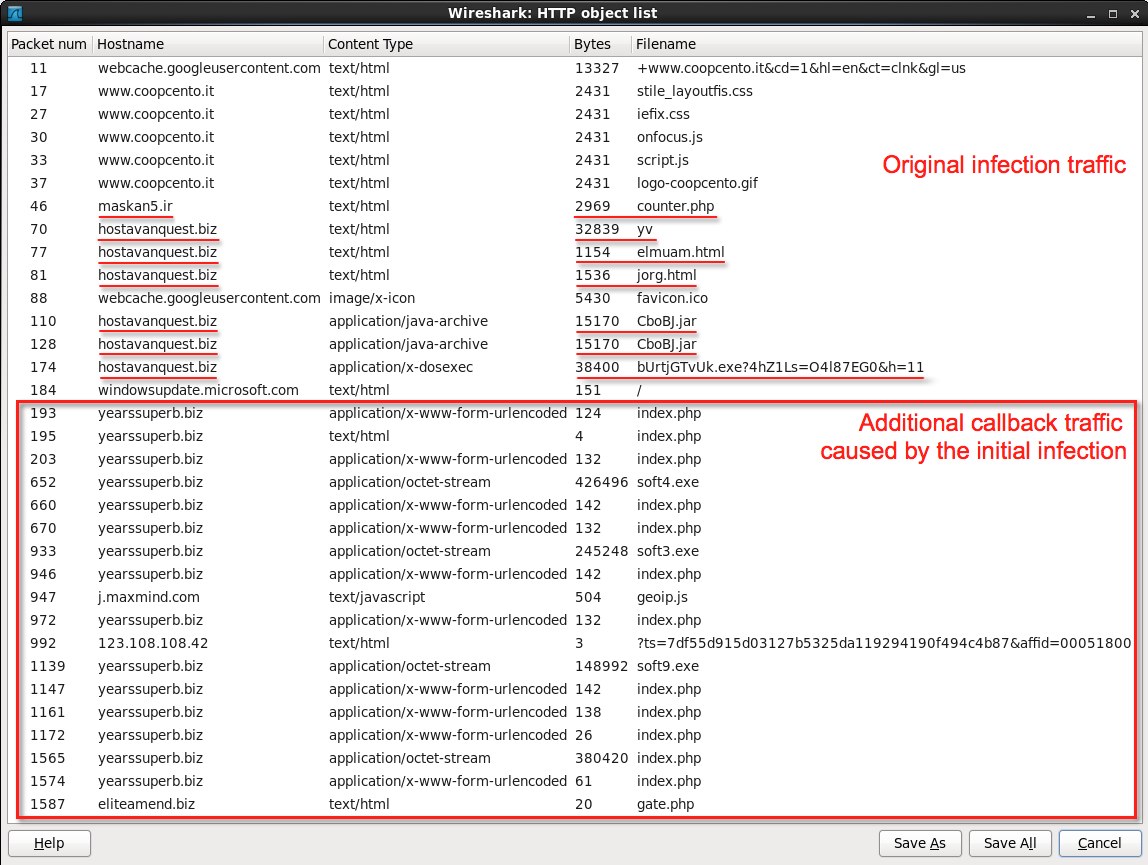
Task: Select the bUrtjGTvUk.exe download row
Action: [x=574, y=367]
